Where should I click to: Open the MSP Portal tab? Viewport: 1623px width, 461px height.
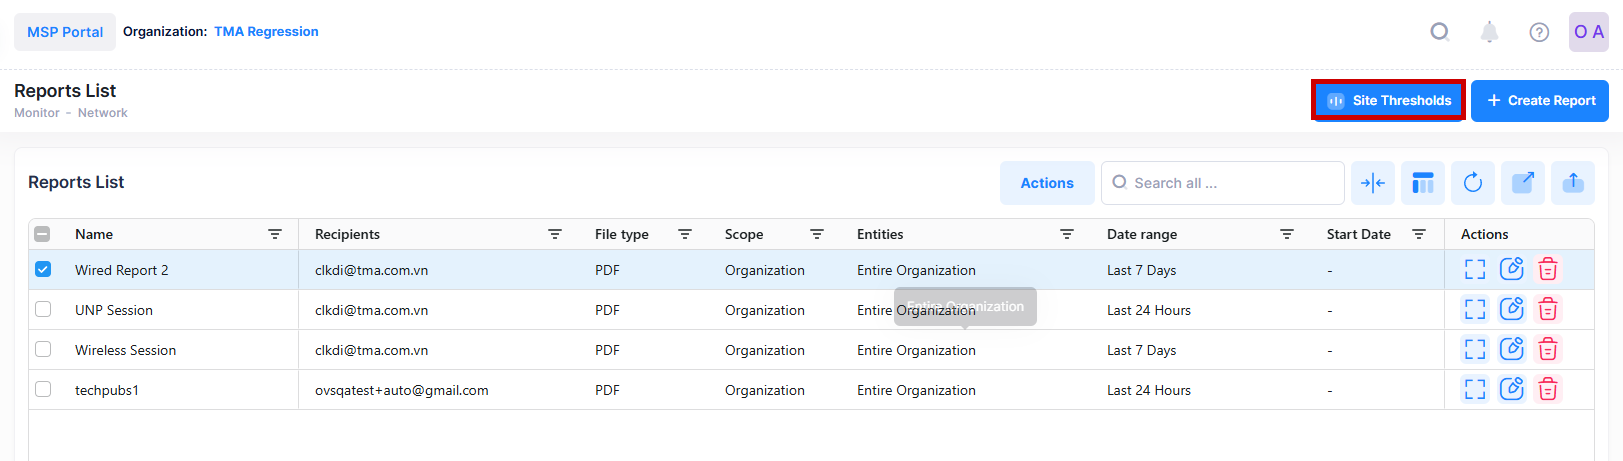65,32
